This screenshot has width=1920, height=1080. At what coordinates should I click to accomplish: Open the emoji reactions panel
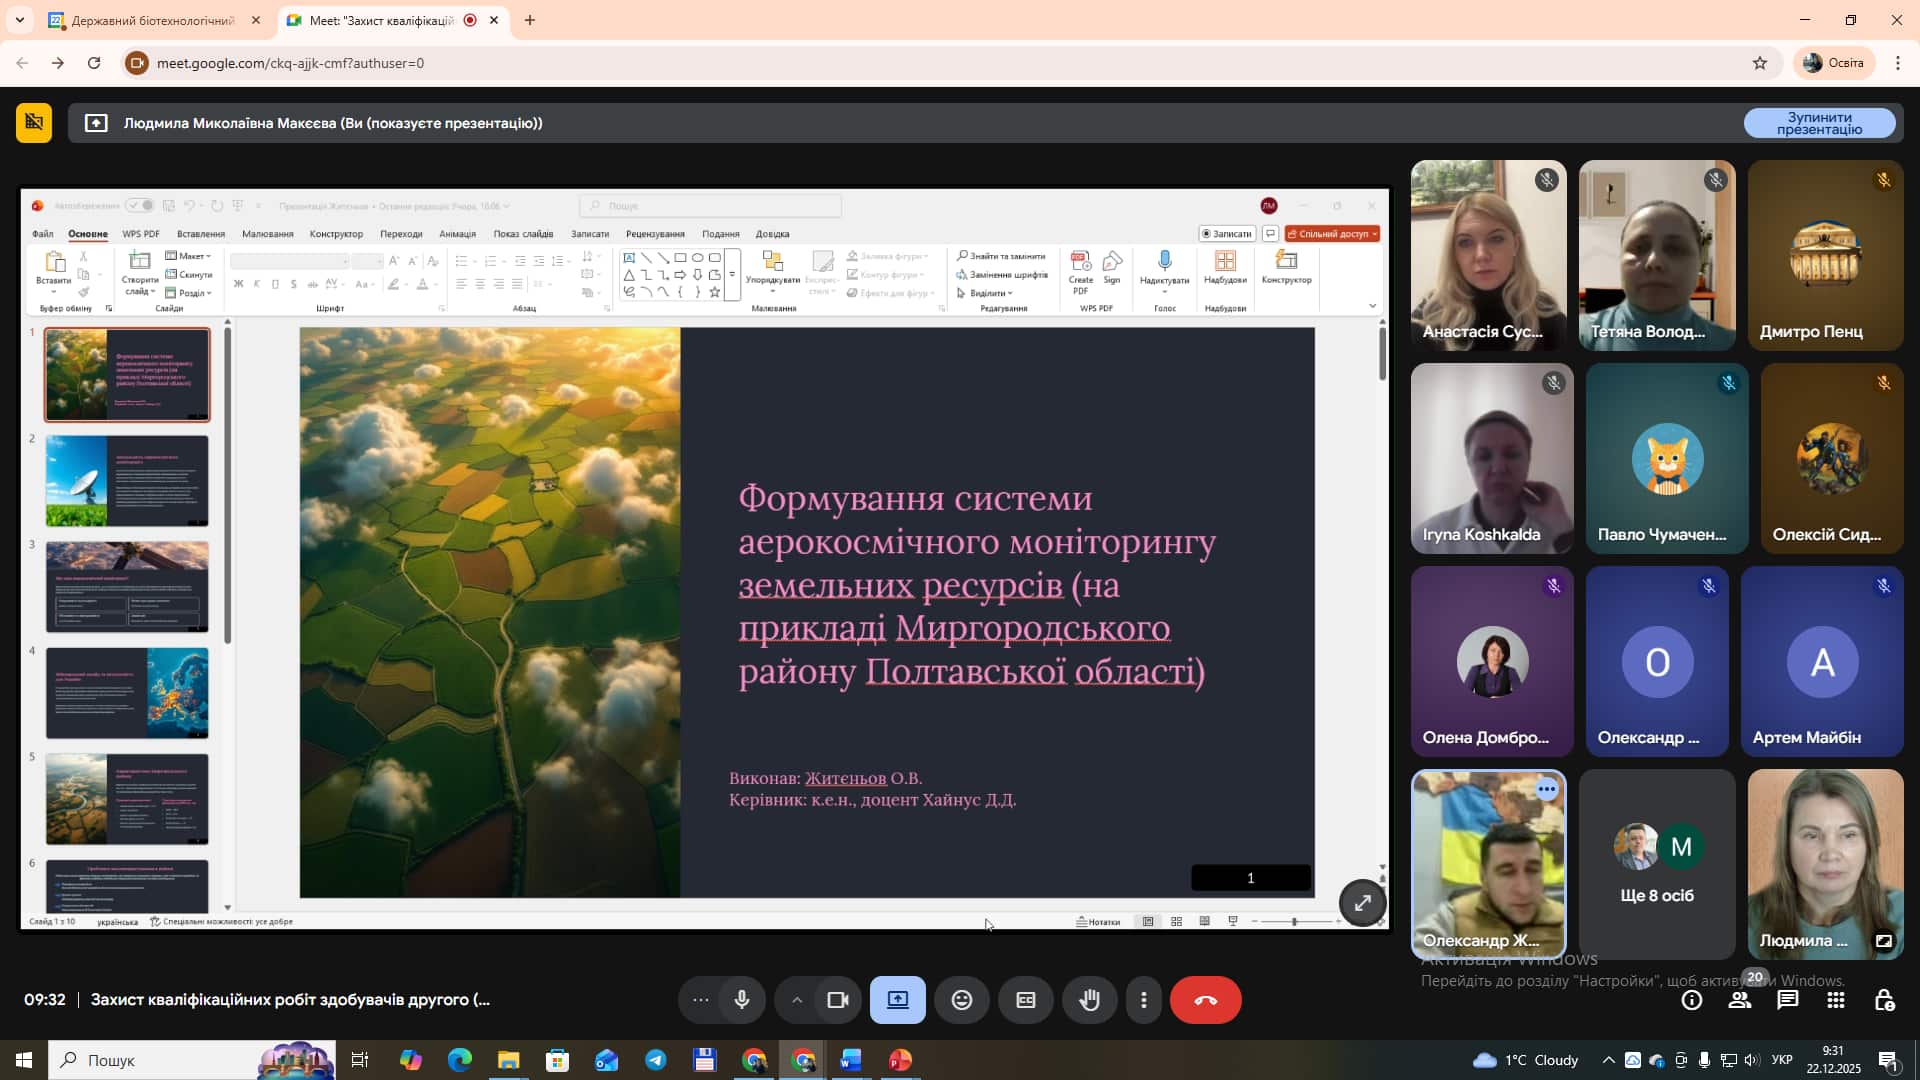coord(962,1000)
